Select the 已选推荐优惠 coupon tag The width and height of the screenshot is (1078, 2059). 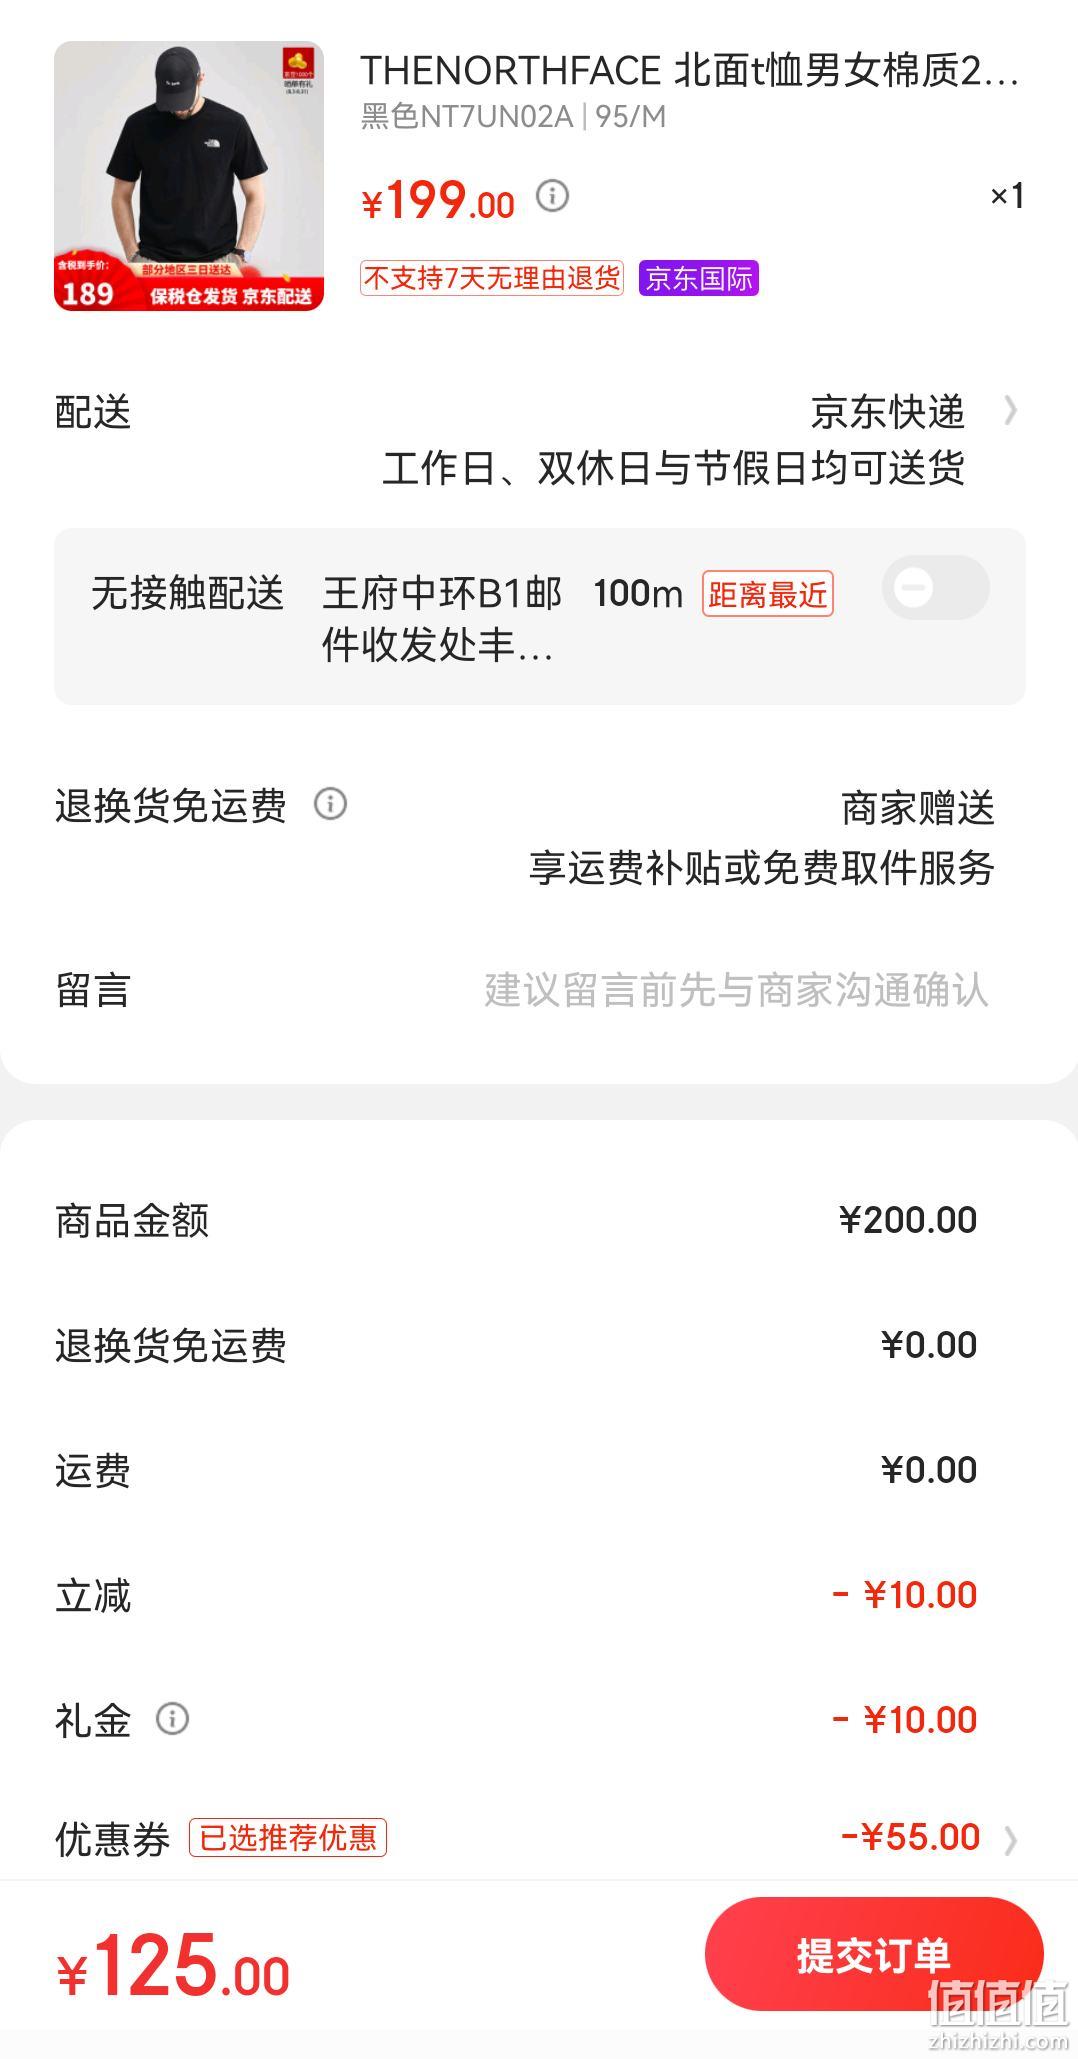pos(288,1838)
